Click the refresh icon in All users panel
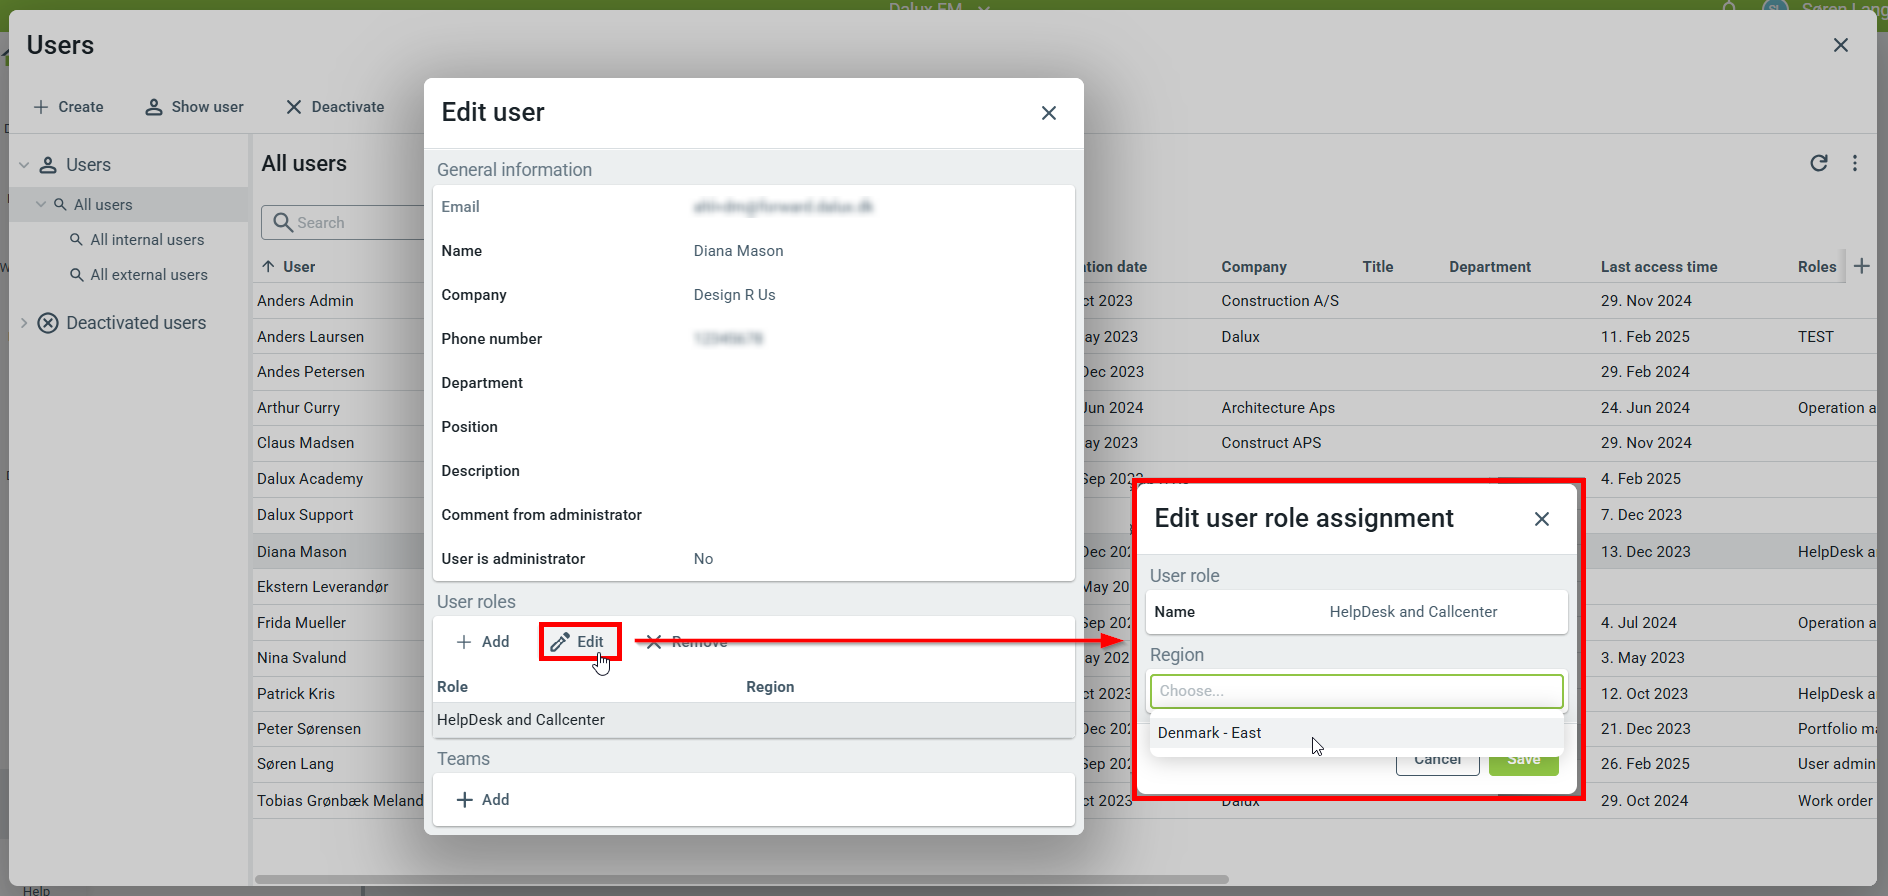The width and height of the screenshot is (1888, 896). pyautogui.click(x=1818, y=163)
